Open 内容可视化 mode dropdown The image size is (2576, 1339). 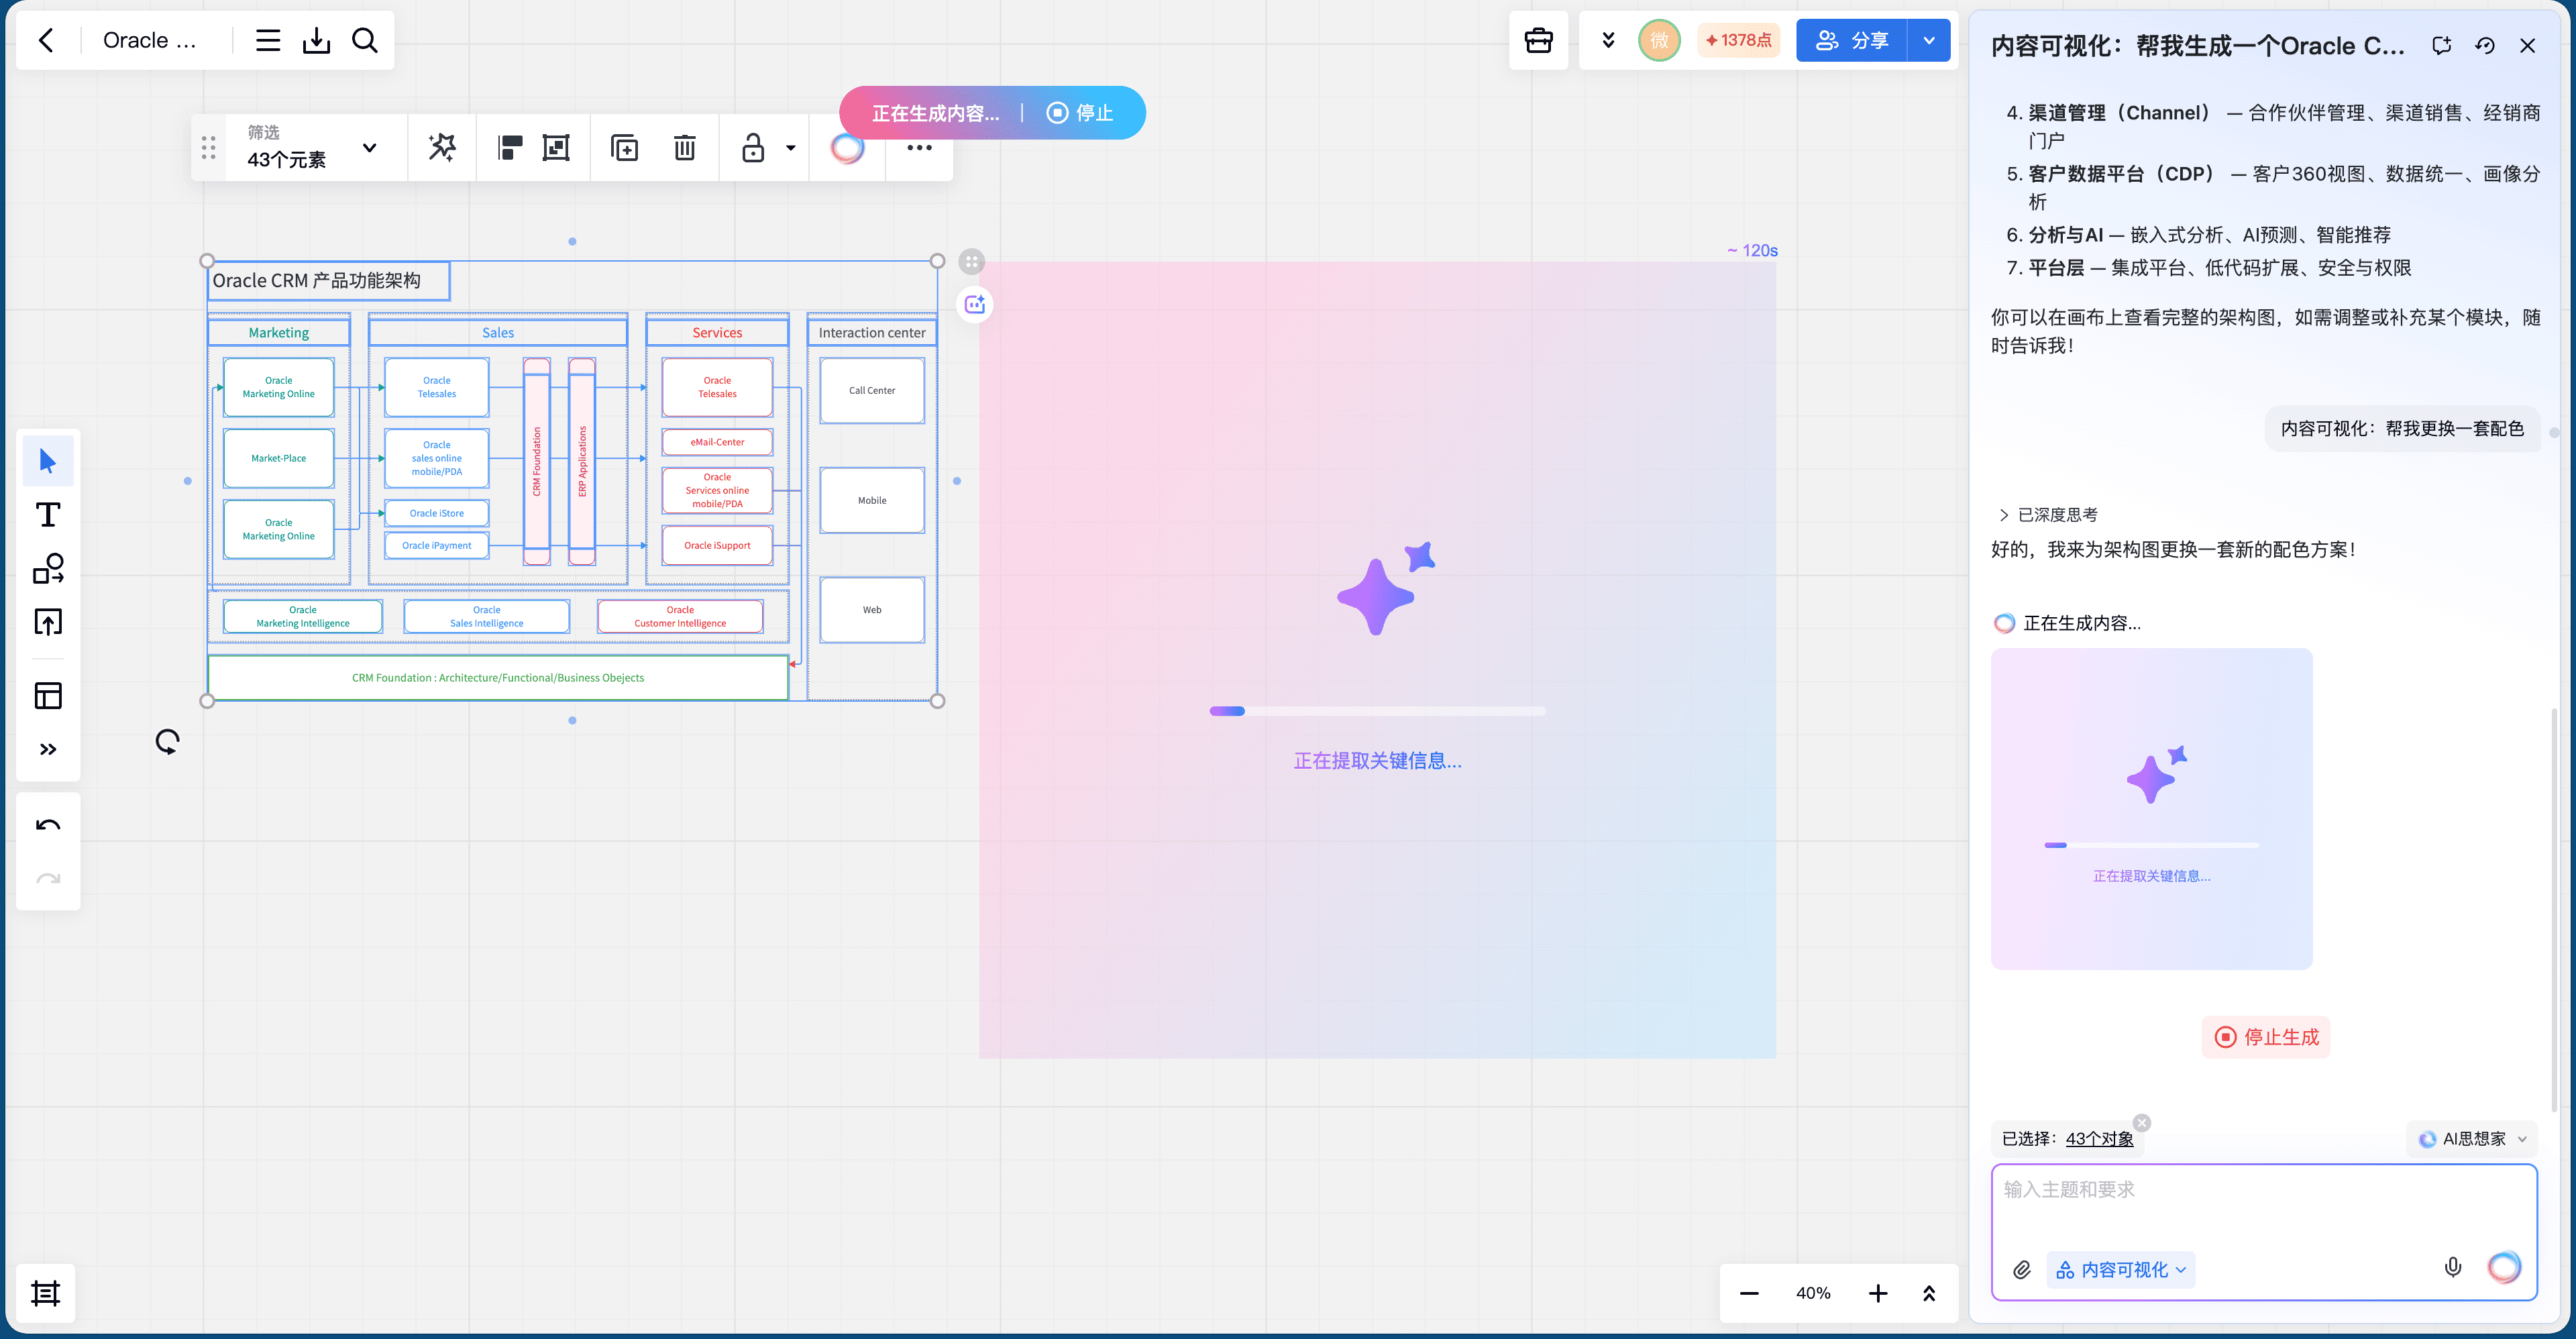point(2120,1269)
